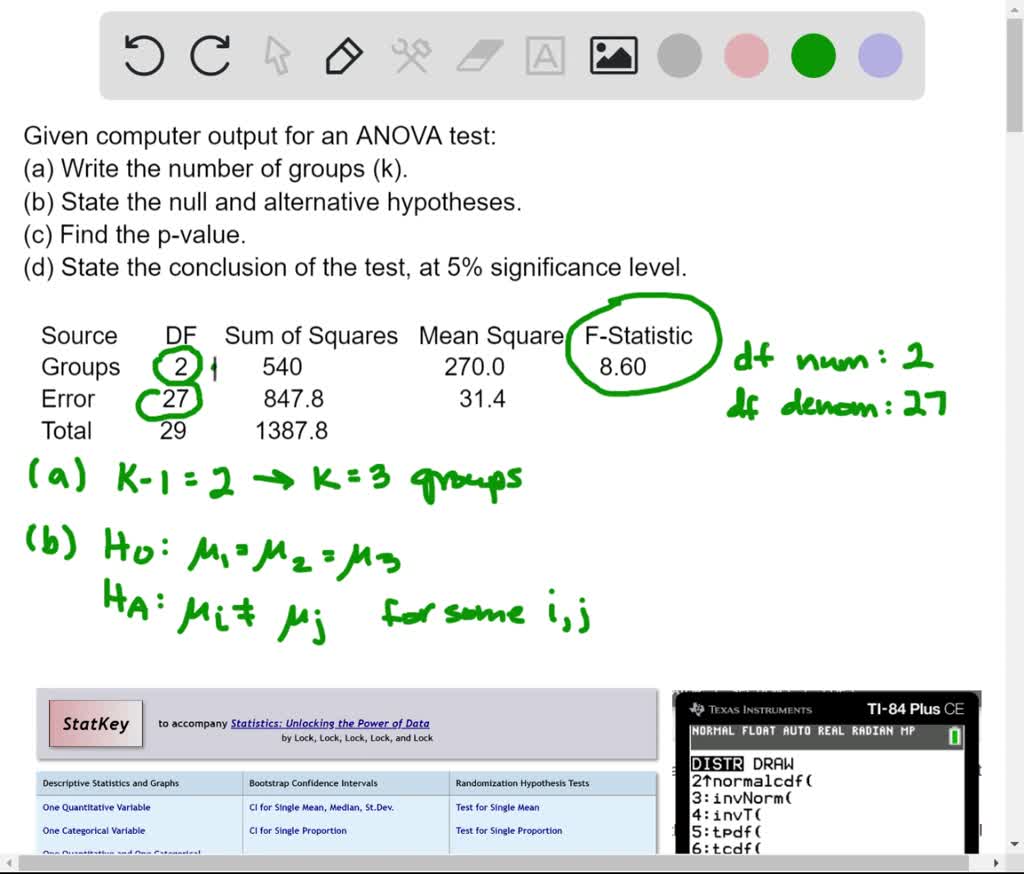Screen dimensions: 1024x874
Task: Click the StatKey logo button
Action: tap(95, 724)
